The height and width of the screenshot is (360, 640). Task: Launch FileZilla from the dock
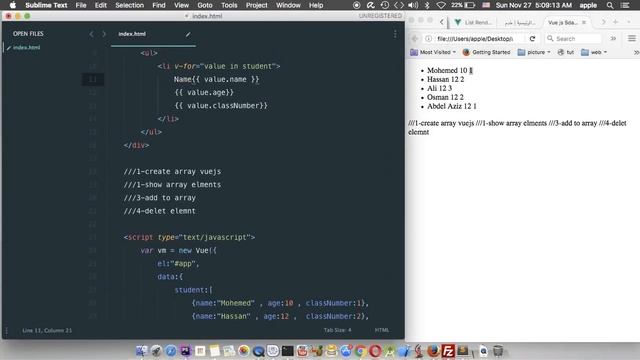click(448, 351)
